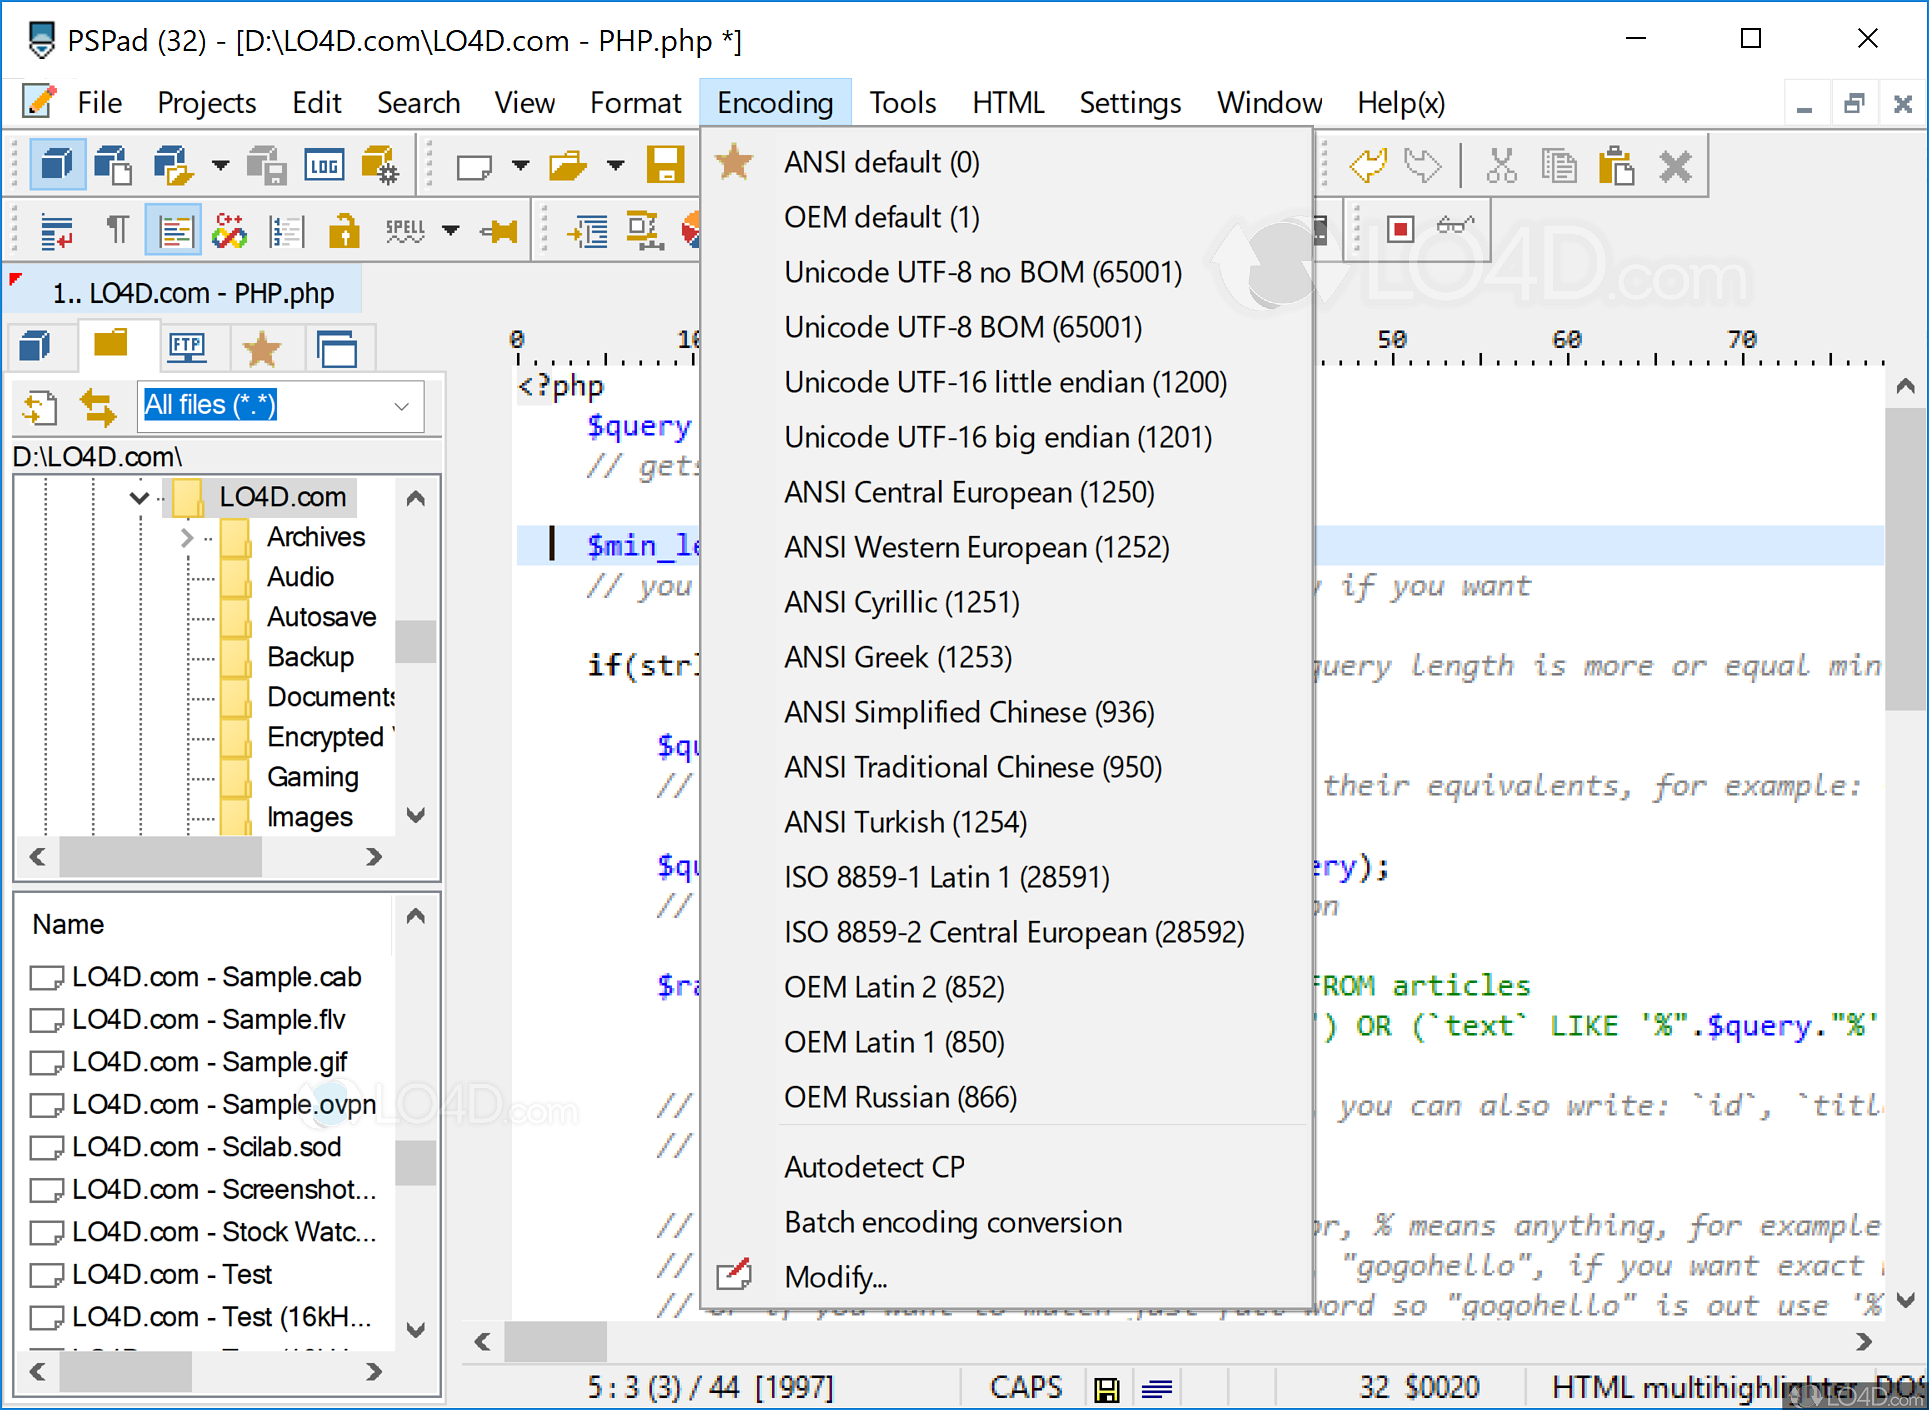Open the FTP tab in side panel
The height and width of the screenshot is (1410, 1929).
click(187, 348)
